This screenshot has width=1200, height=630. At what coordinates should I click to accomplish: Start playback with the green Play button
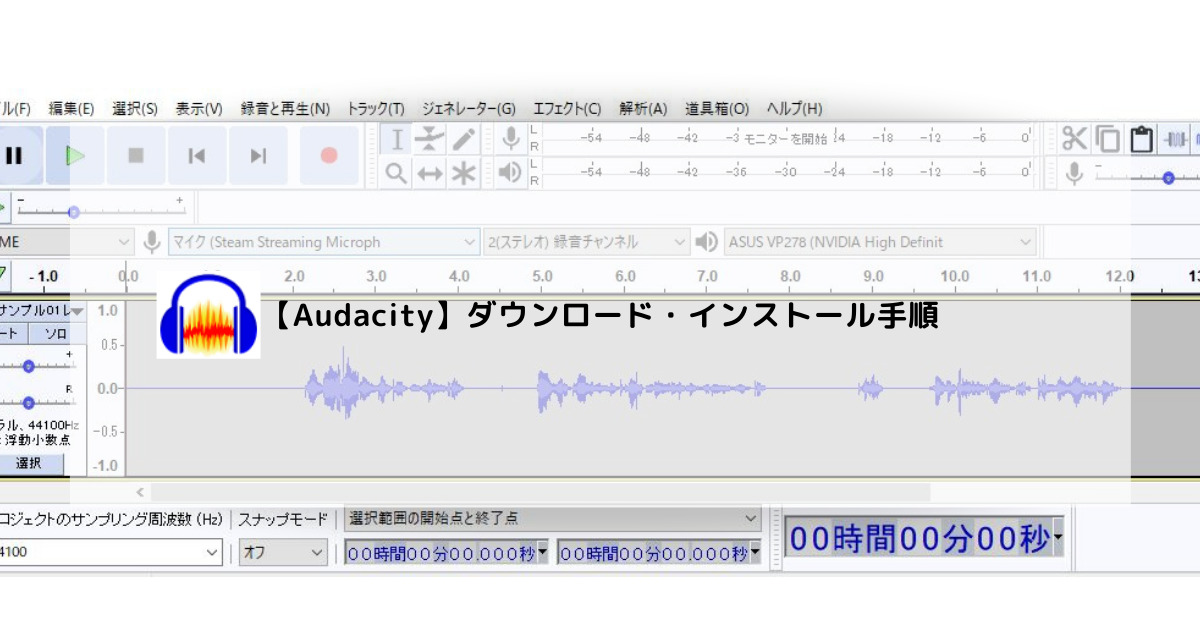[x=75, y=155]
